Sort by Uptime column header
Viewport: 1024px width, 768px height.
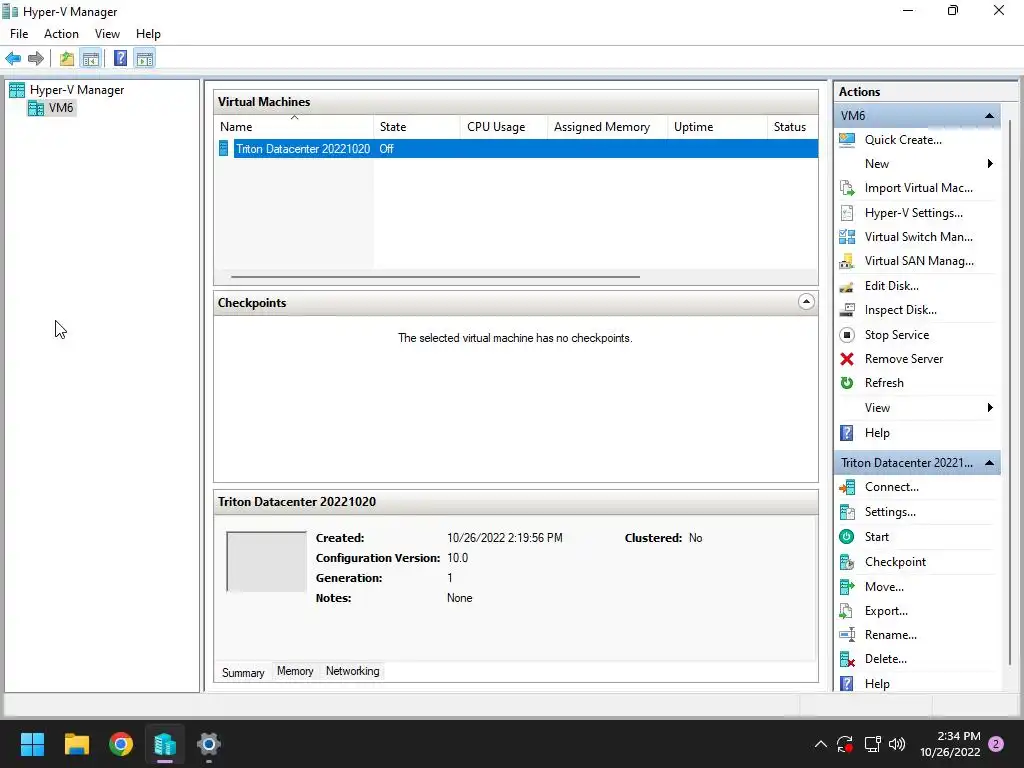[717, 127]
